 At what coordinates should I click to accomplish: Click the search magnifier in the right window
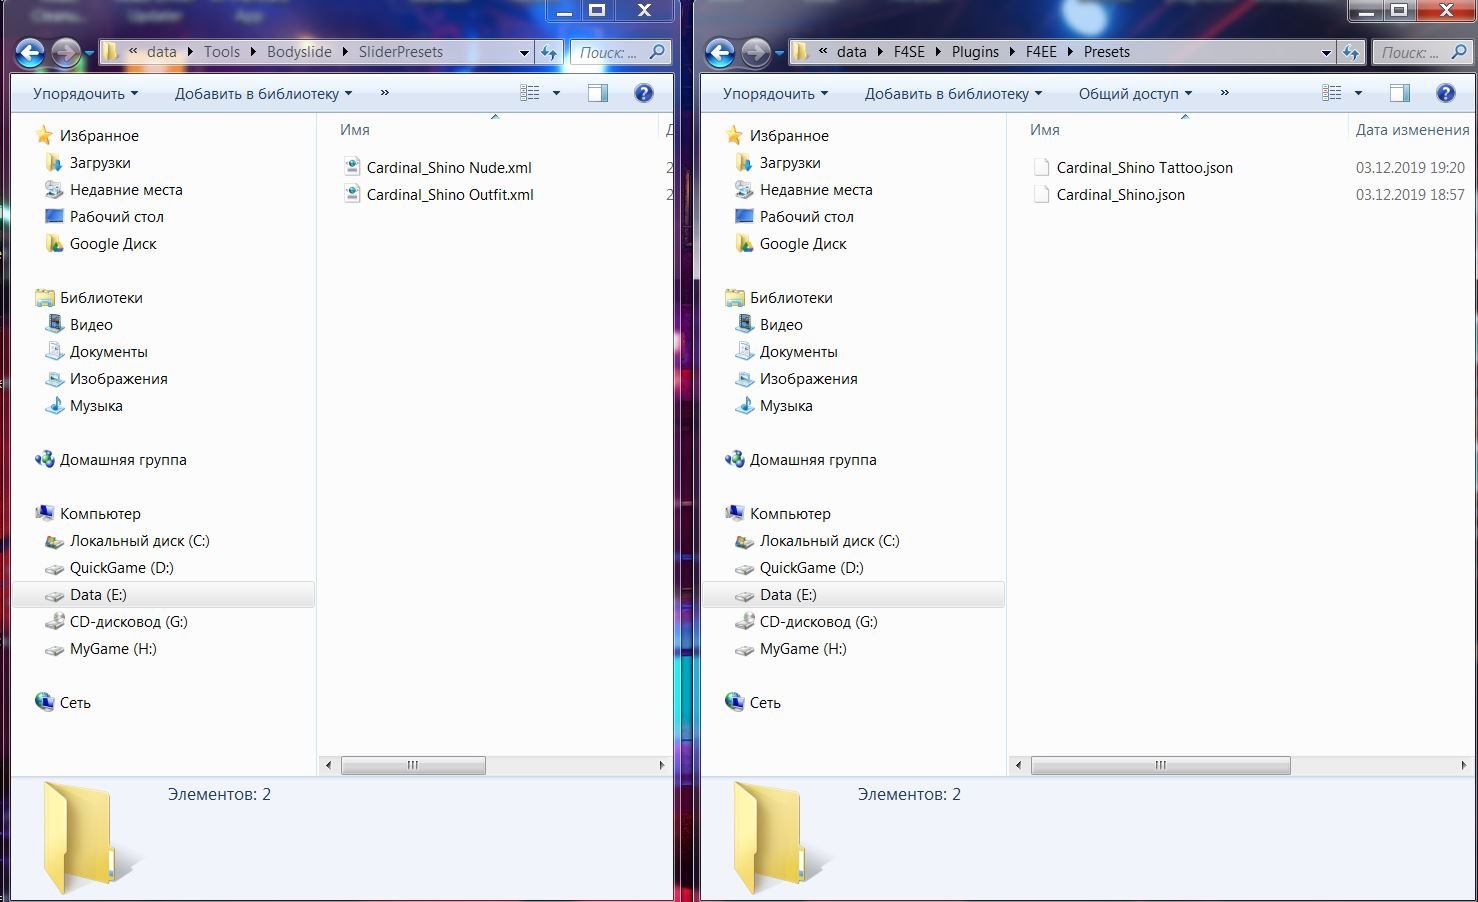[x=1459, y=52]
